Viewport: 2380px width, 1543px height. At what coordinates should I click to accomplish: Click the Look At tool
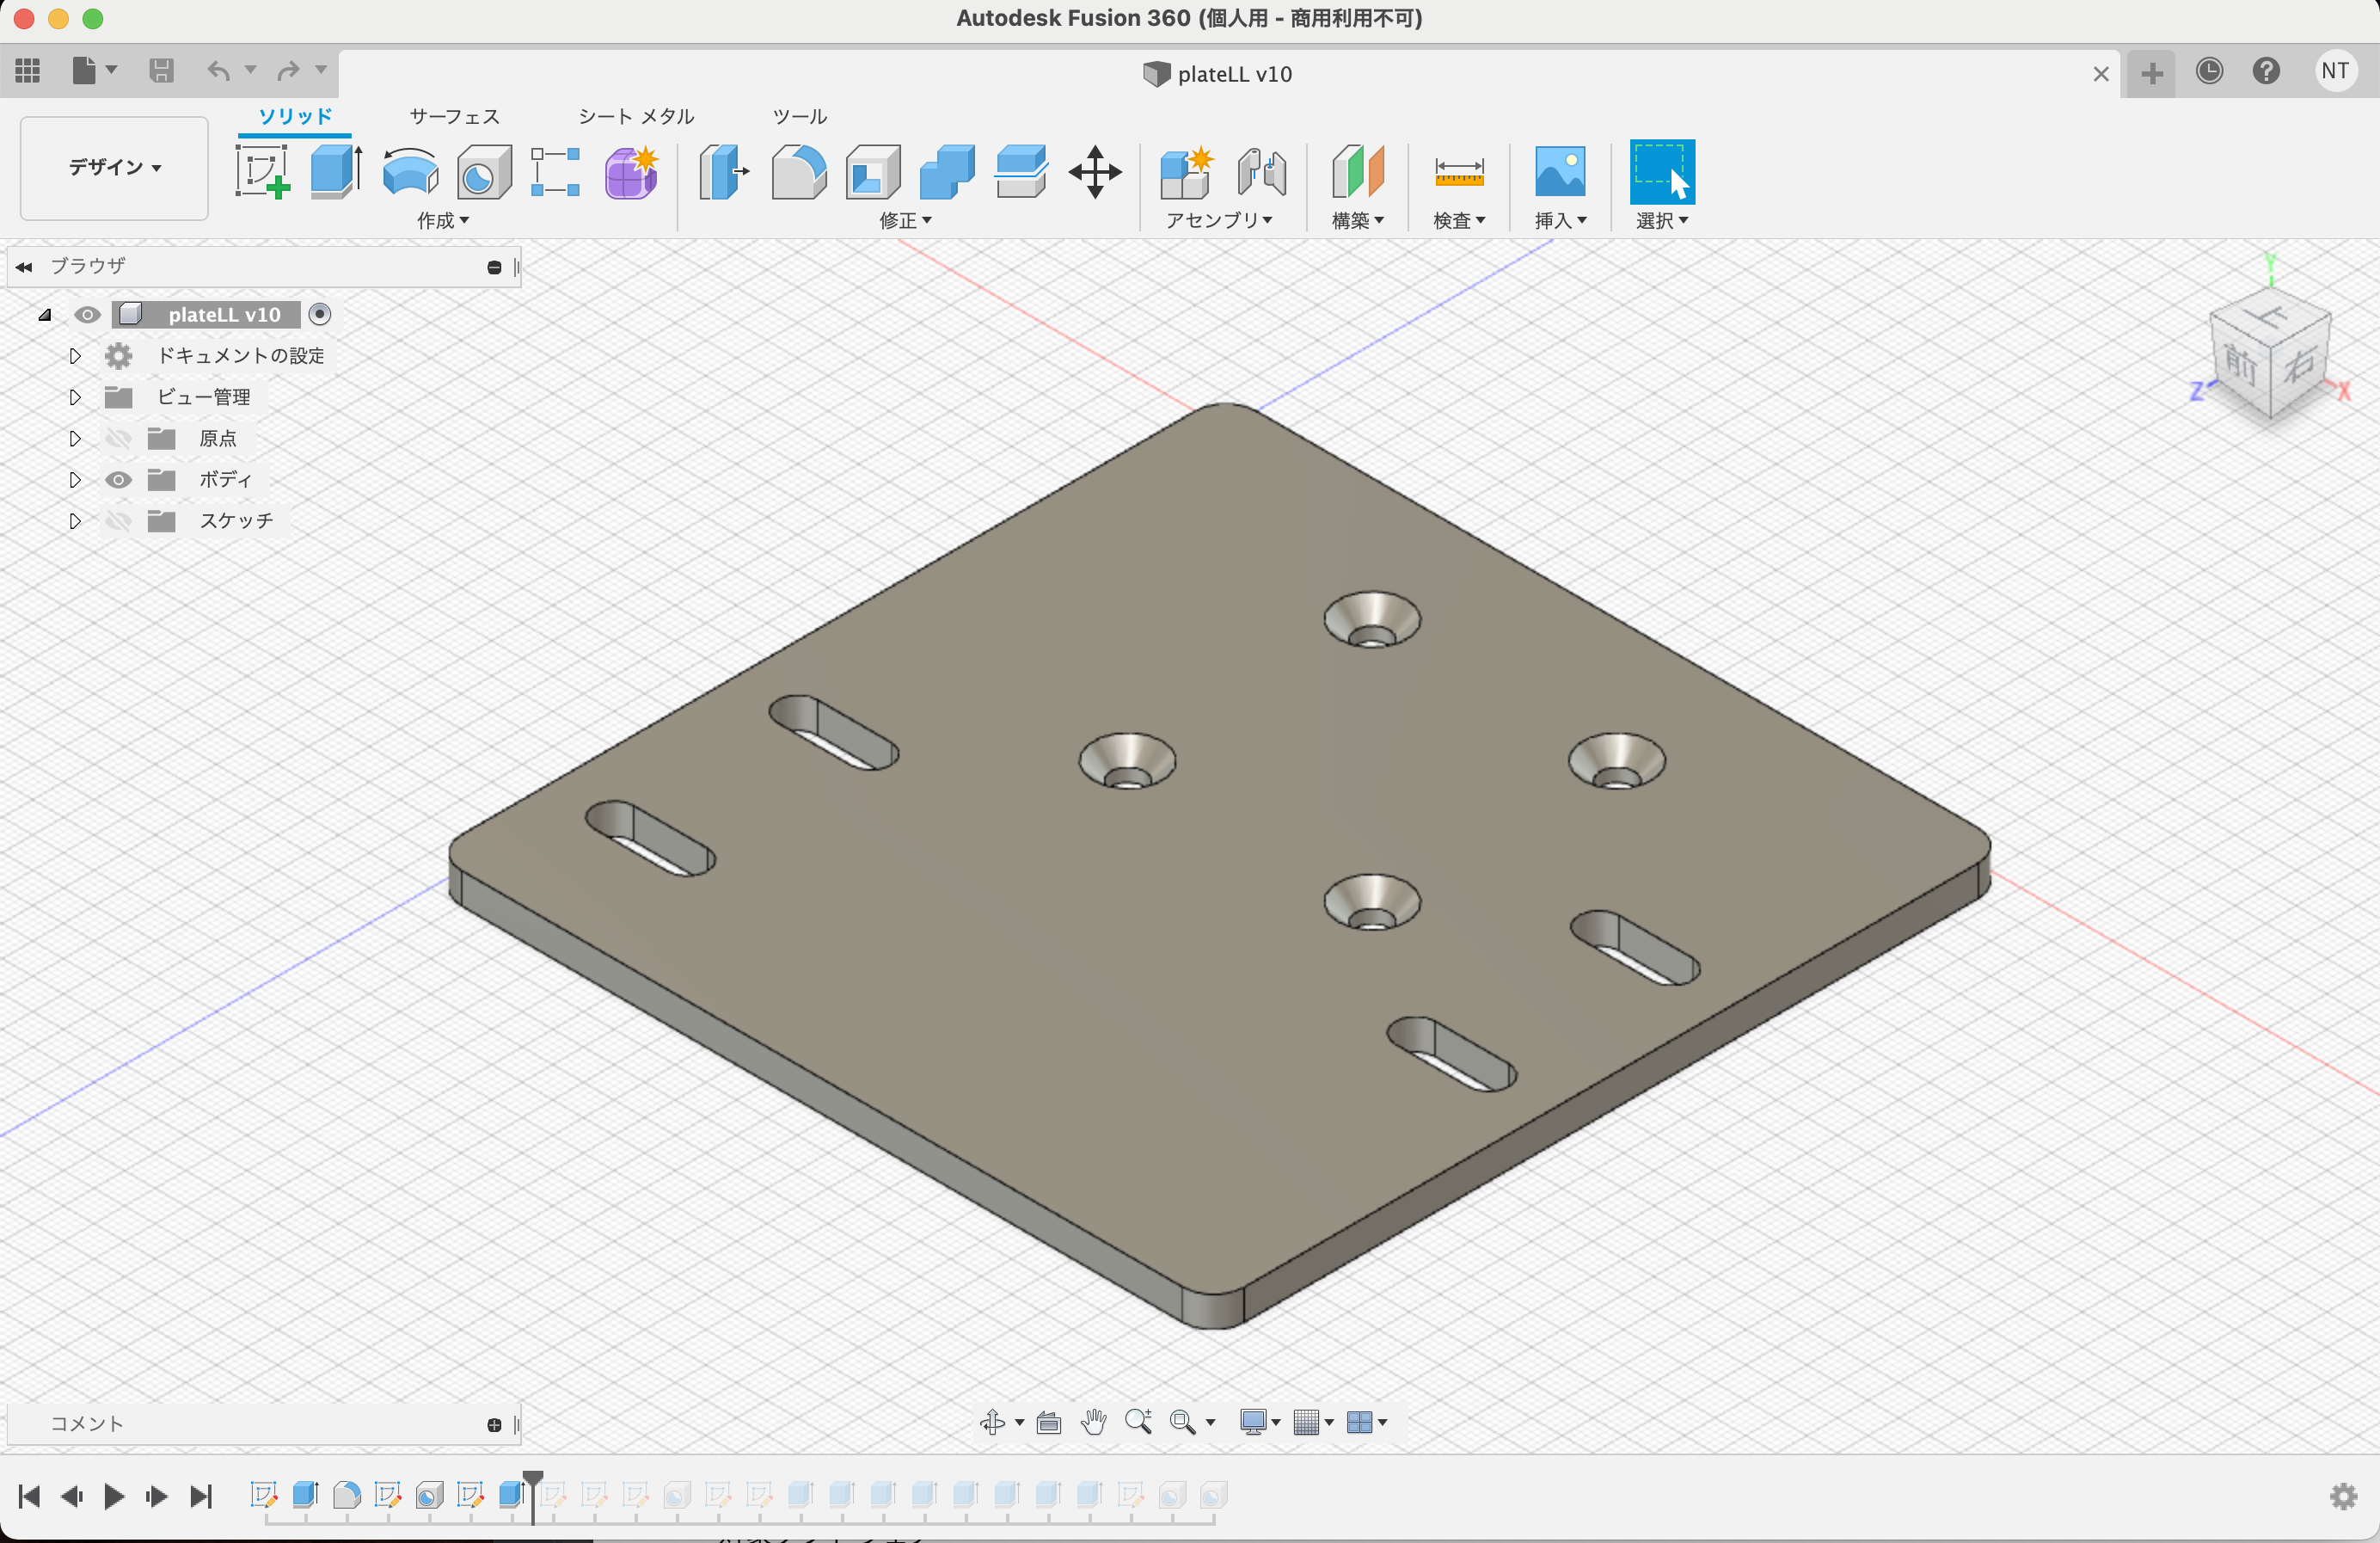point(1048,1421)
